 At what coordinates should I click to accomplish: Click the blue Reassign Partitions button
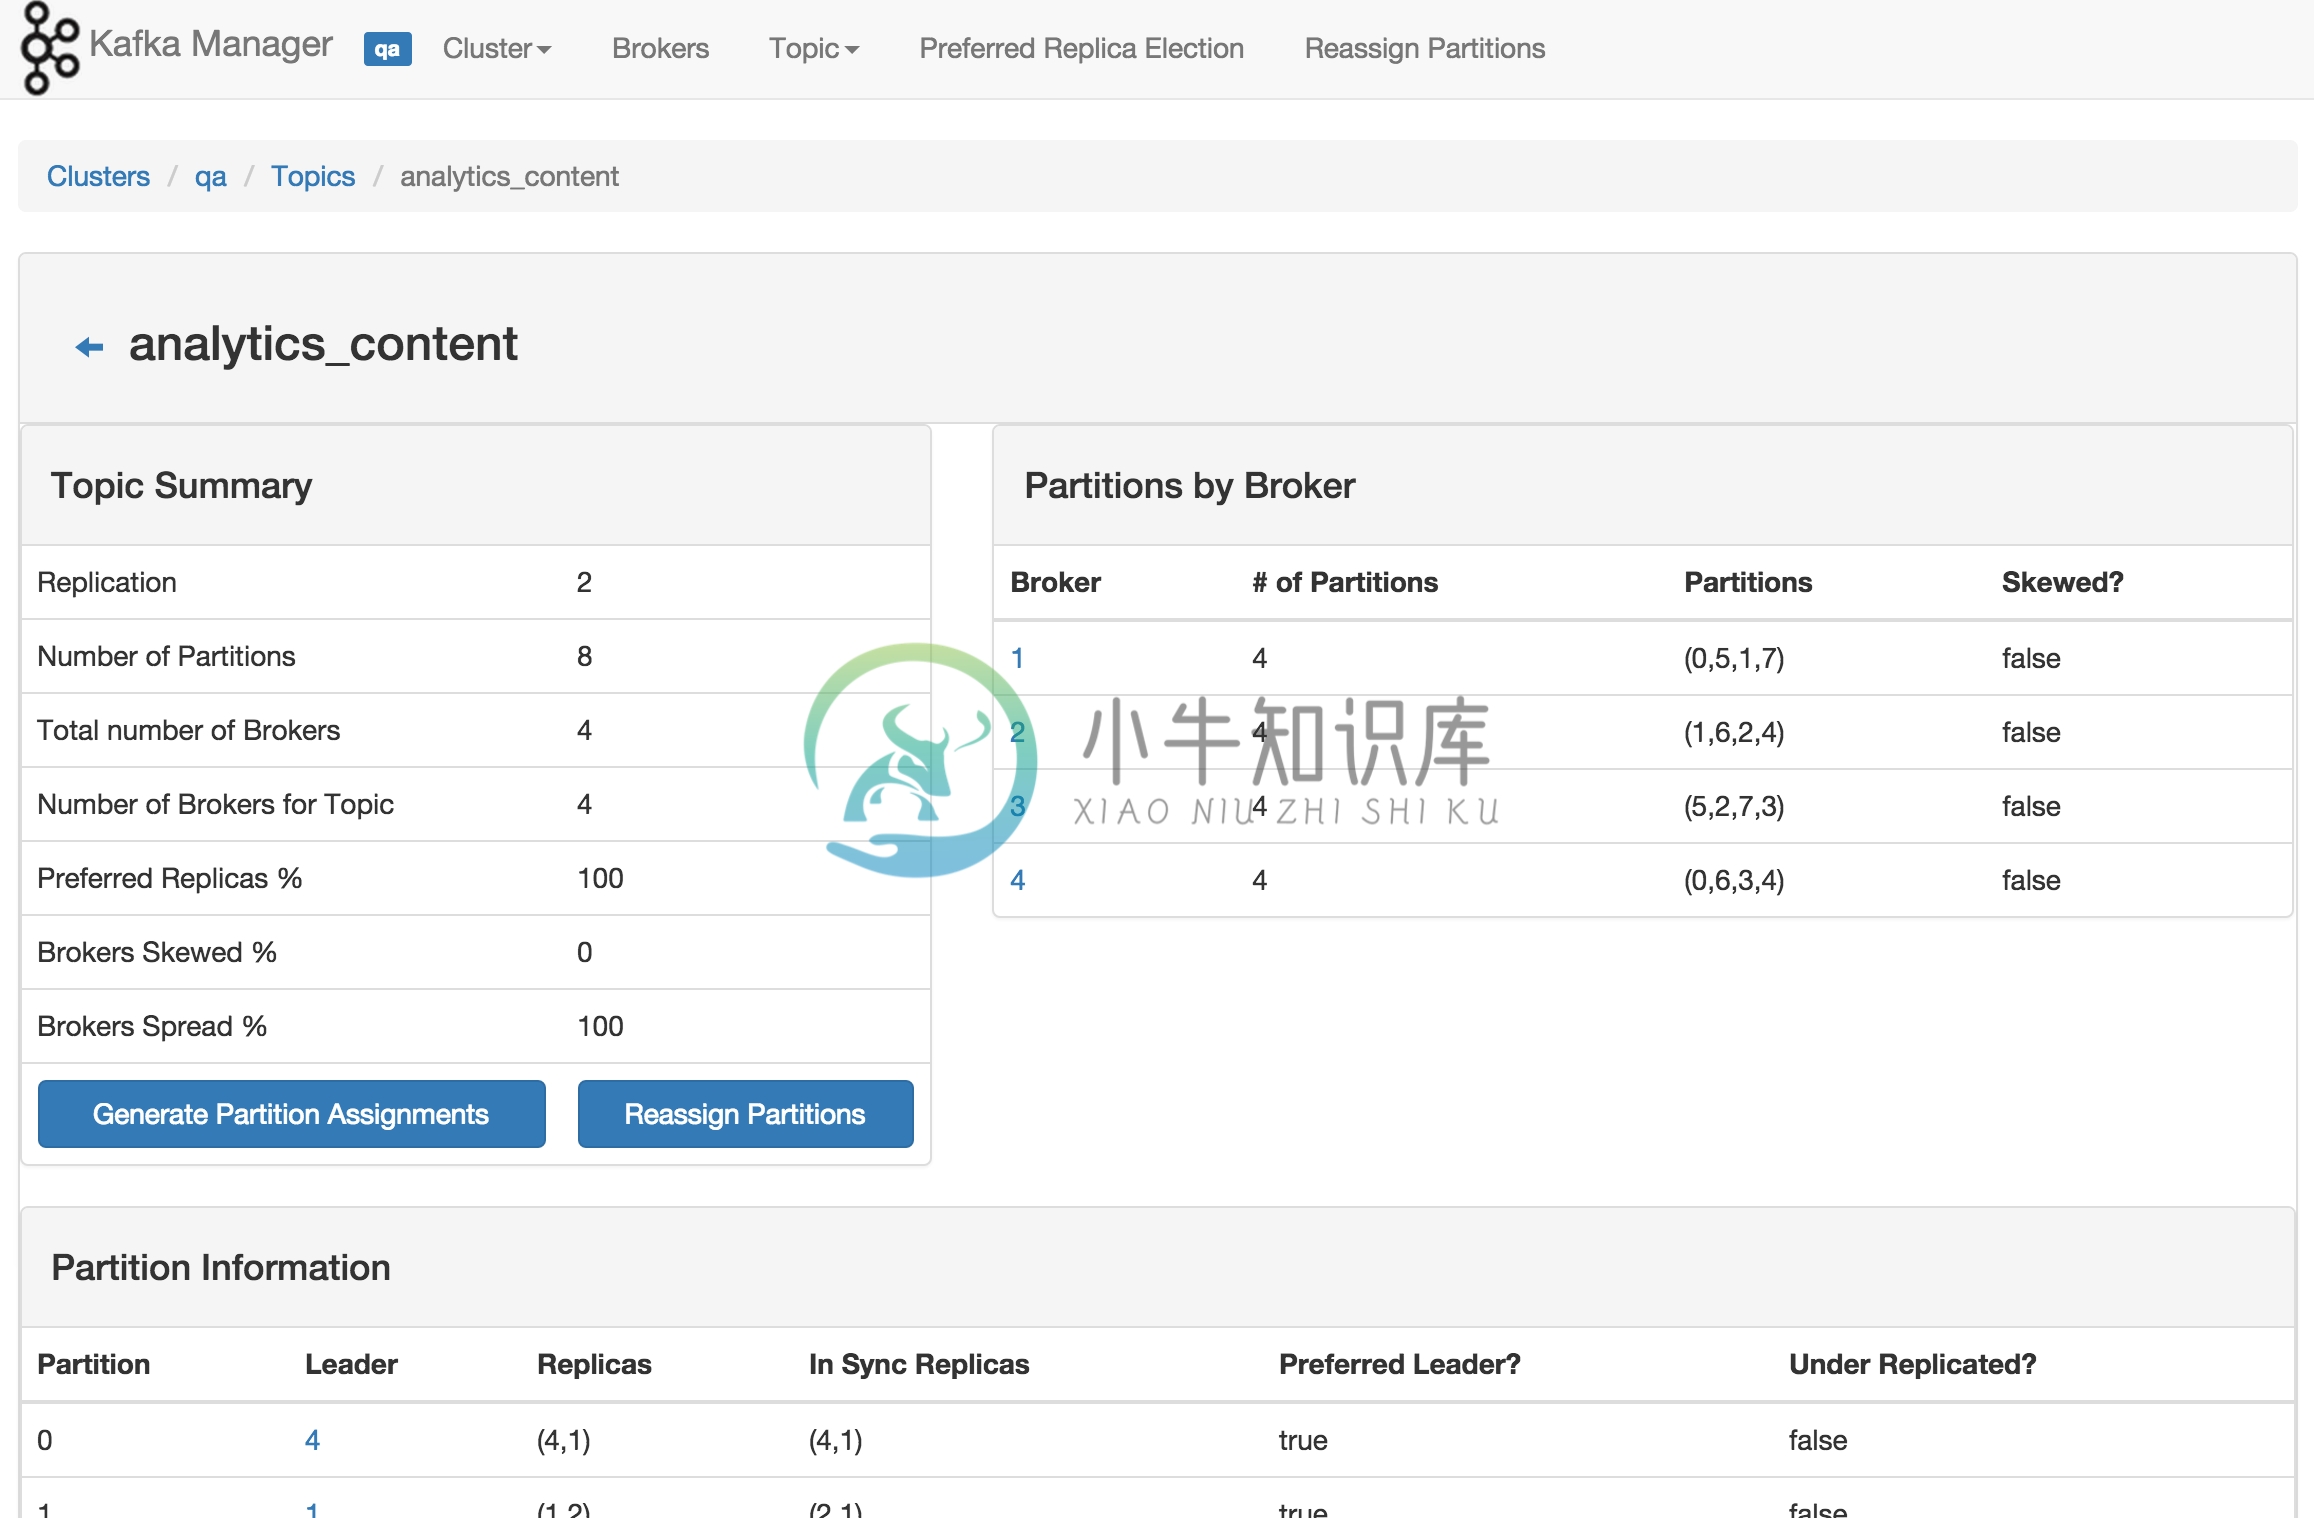745,1114
